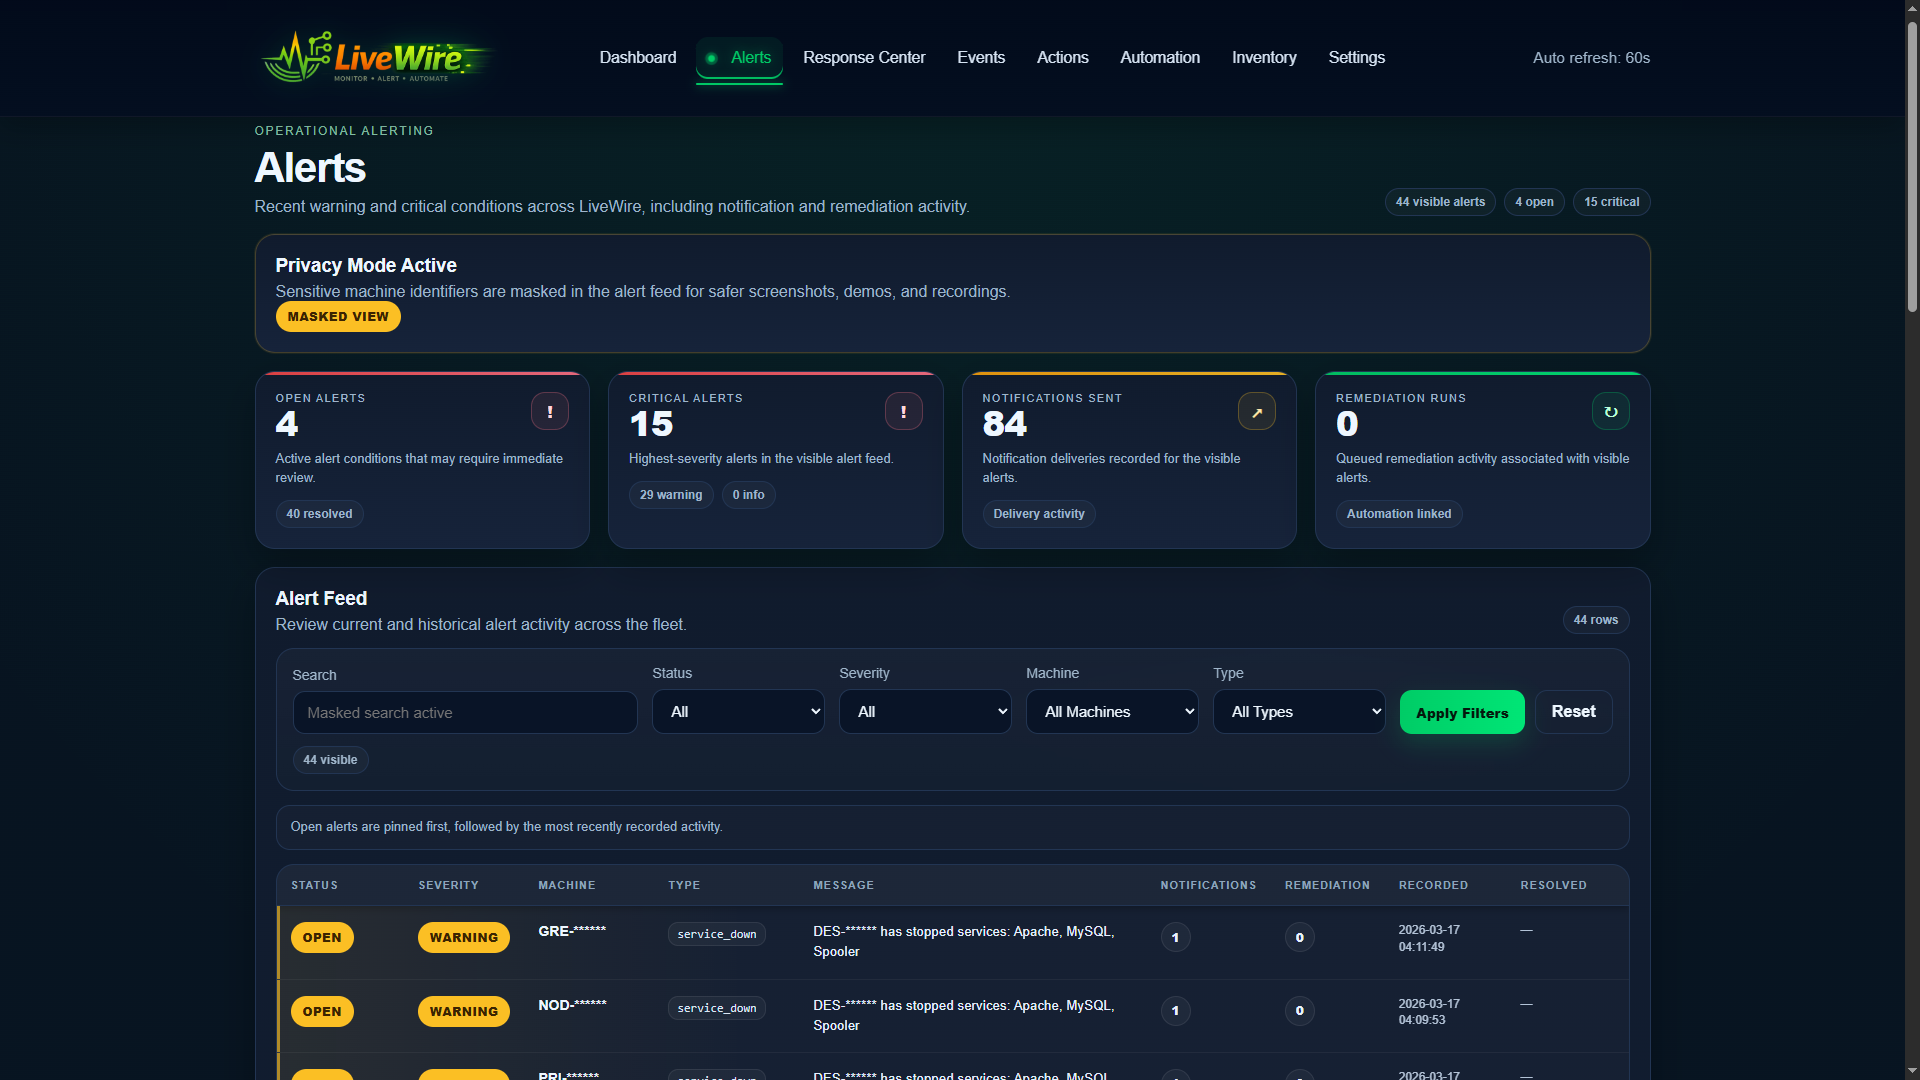This screenshot has width=1920, height=1080.
Task: Click the Reset filters button
Action: [x=1573, y=712]
